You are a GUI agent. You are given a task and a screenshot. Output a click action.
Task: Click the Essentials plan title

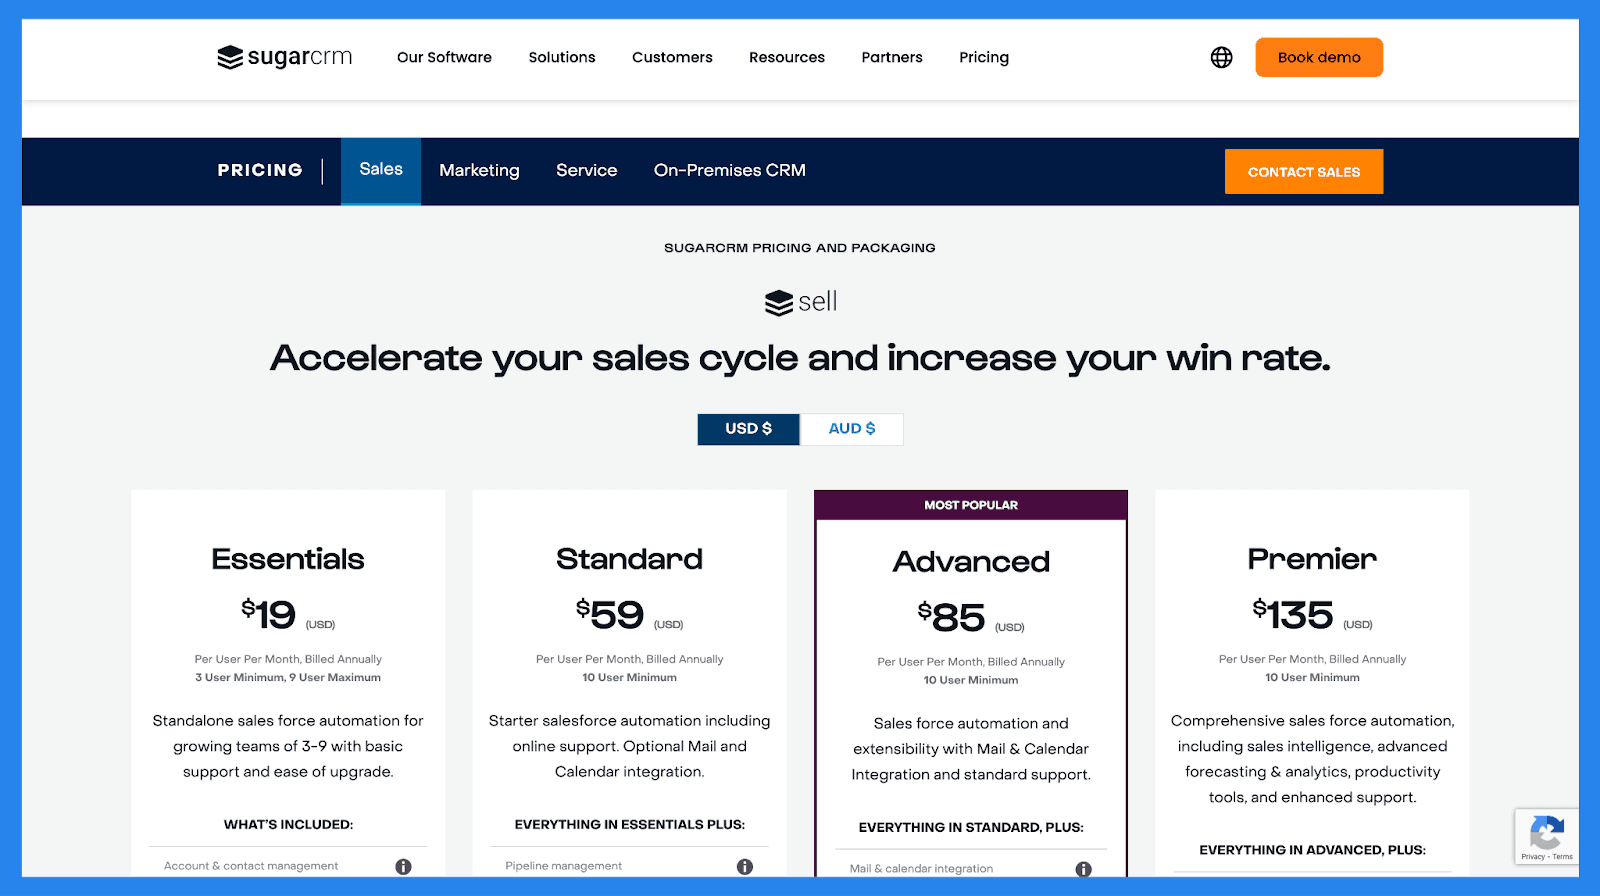click(x=288, y=559)
